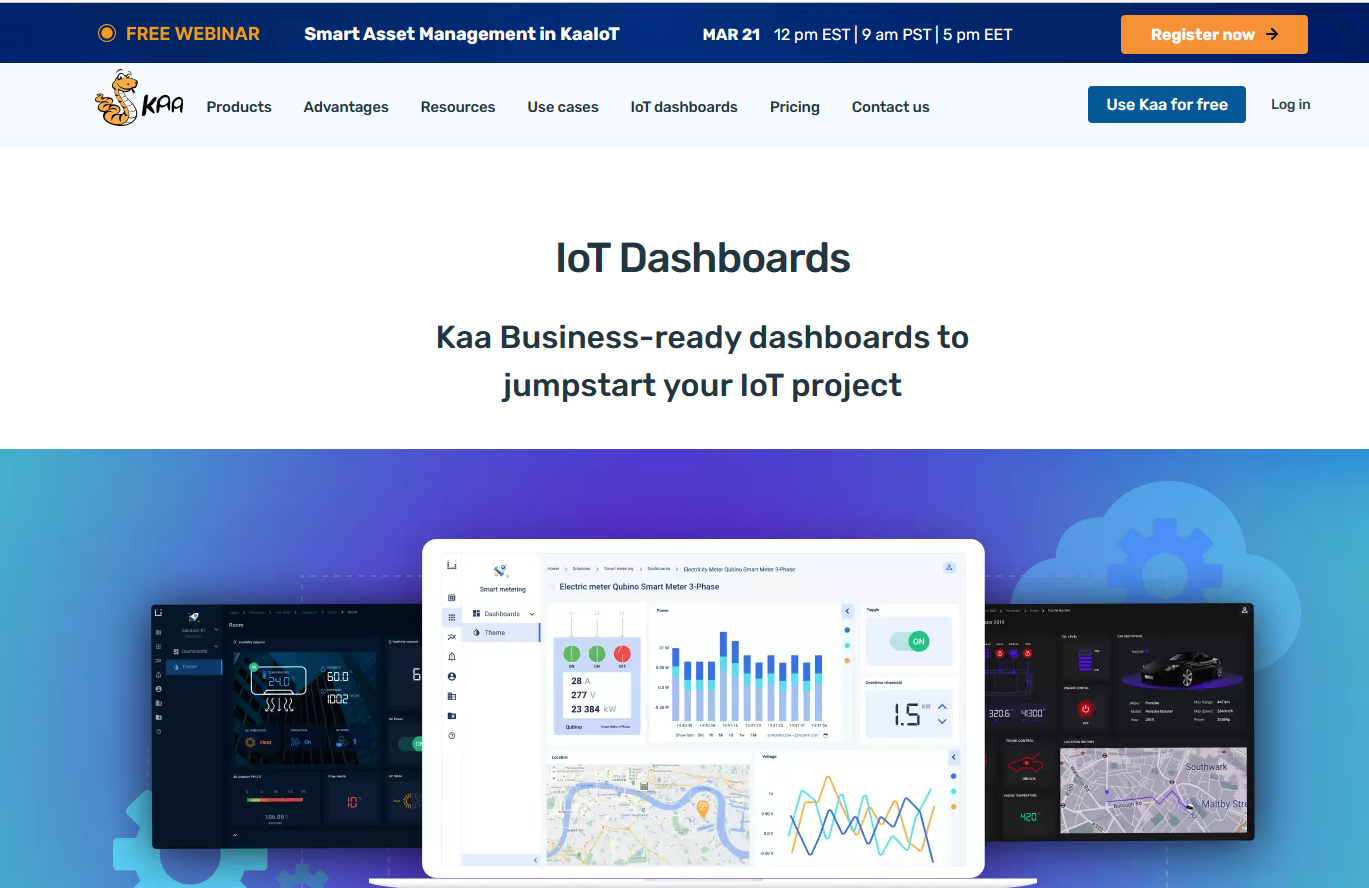The image size is (1369, 888).
Task: Toggle the middle green ON breaker switch
Action: coord(597,655)
